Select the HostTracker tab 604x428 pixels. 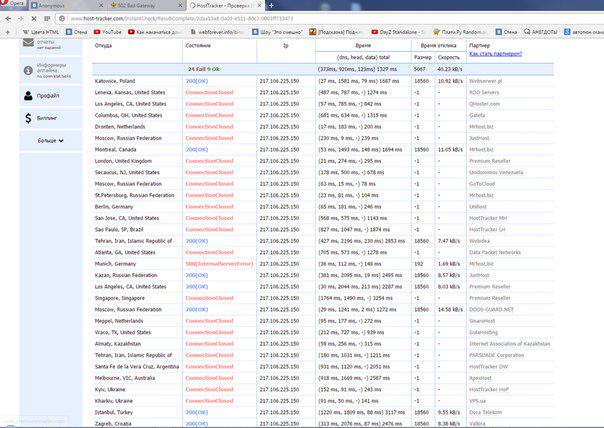tap(223, 5)
